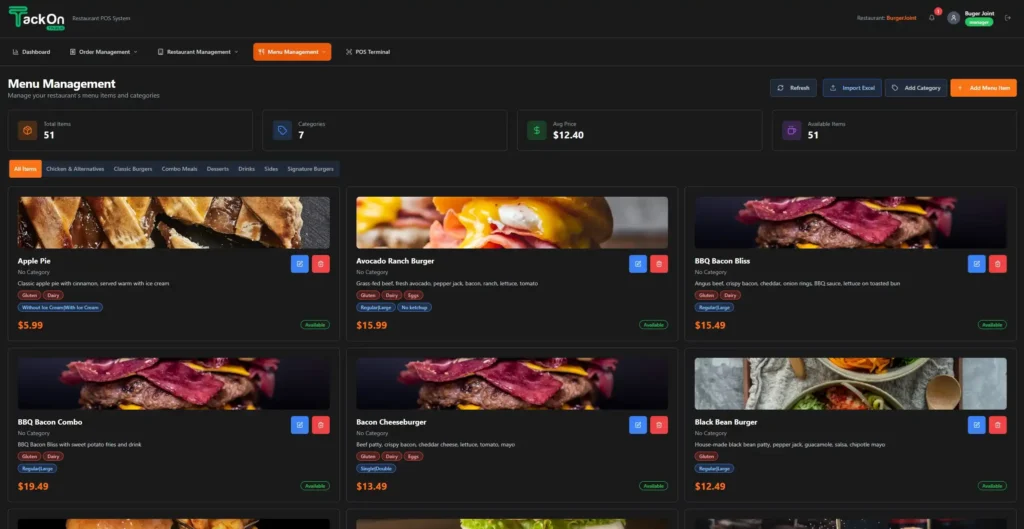Click the Black Bean Burger Available badge
This screenshot has height=529, width=1024.
coord(992,486)
